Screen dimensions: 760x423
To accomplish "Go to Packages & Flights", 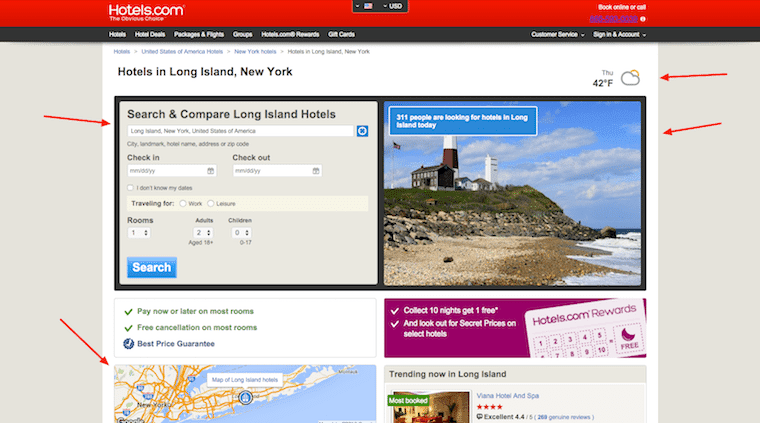I will pyautogui.click(x=199, y=34).
